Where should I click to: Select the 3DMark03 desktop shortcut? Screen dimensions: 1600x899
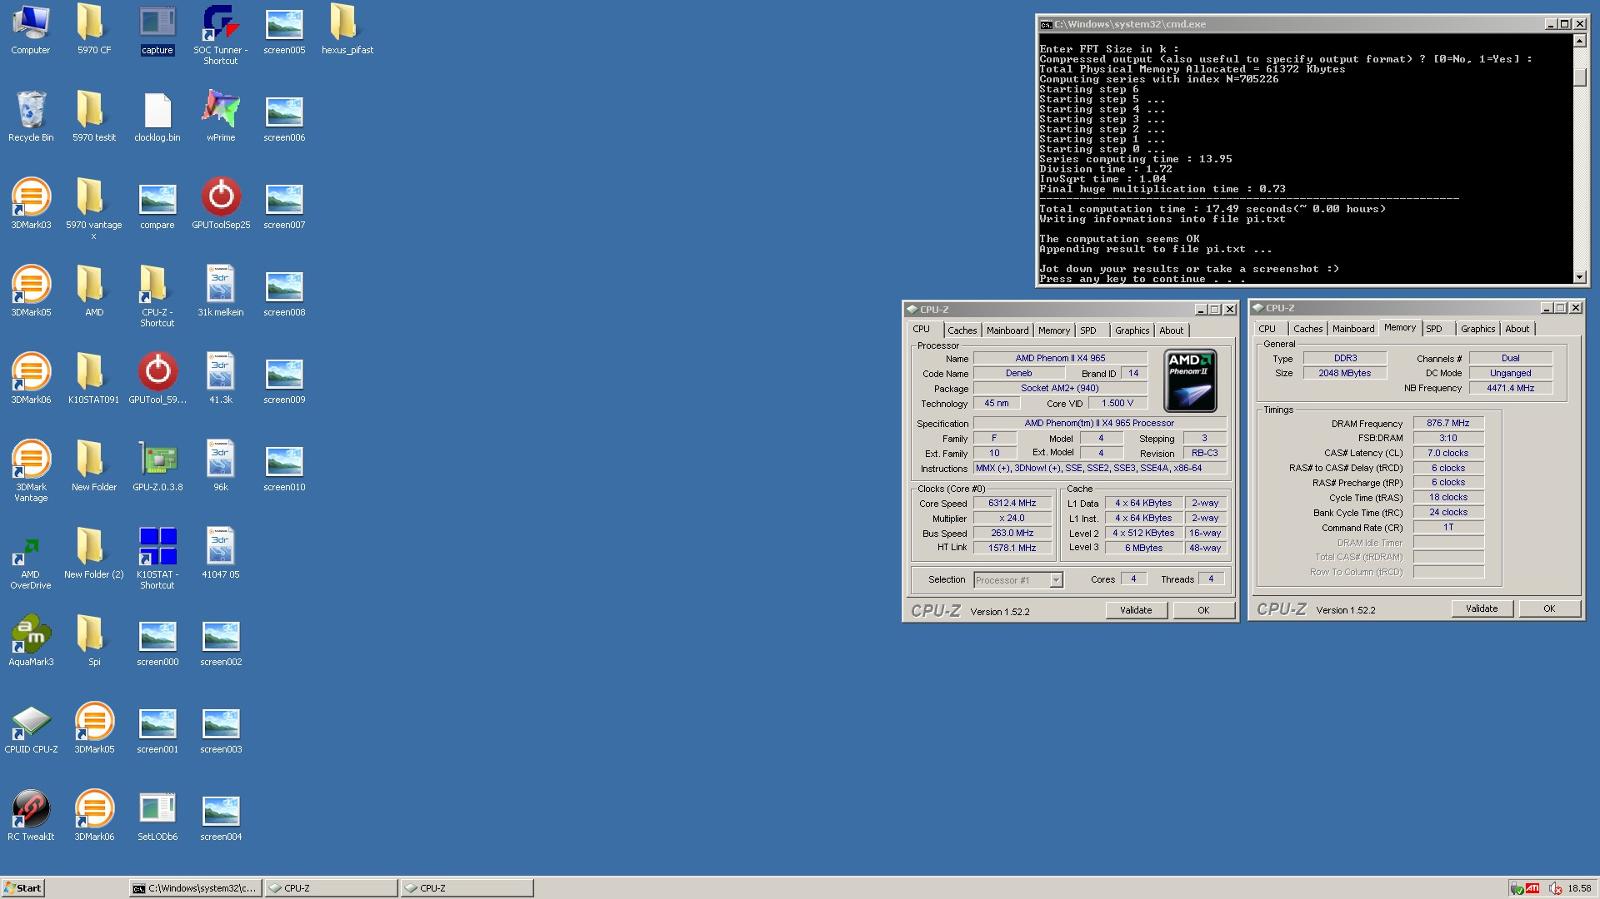[x=30, y=204]
